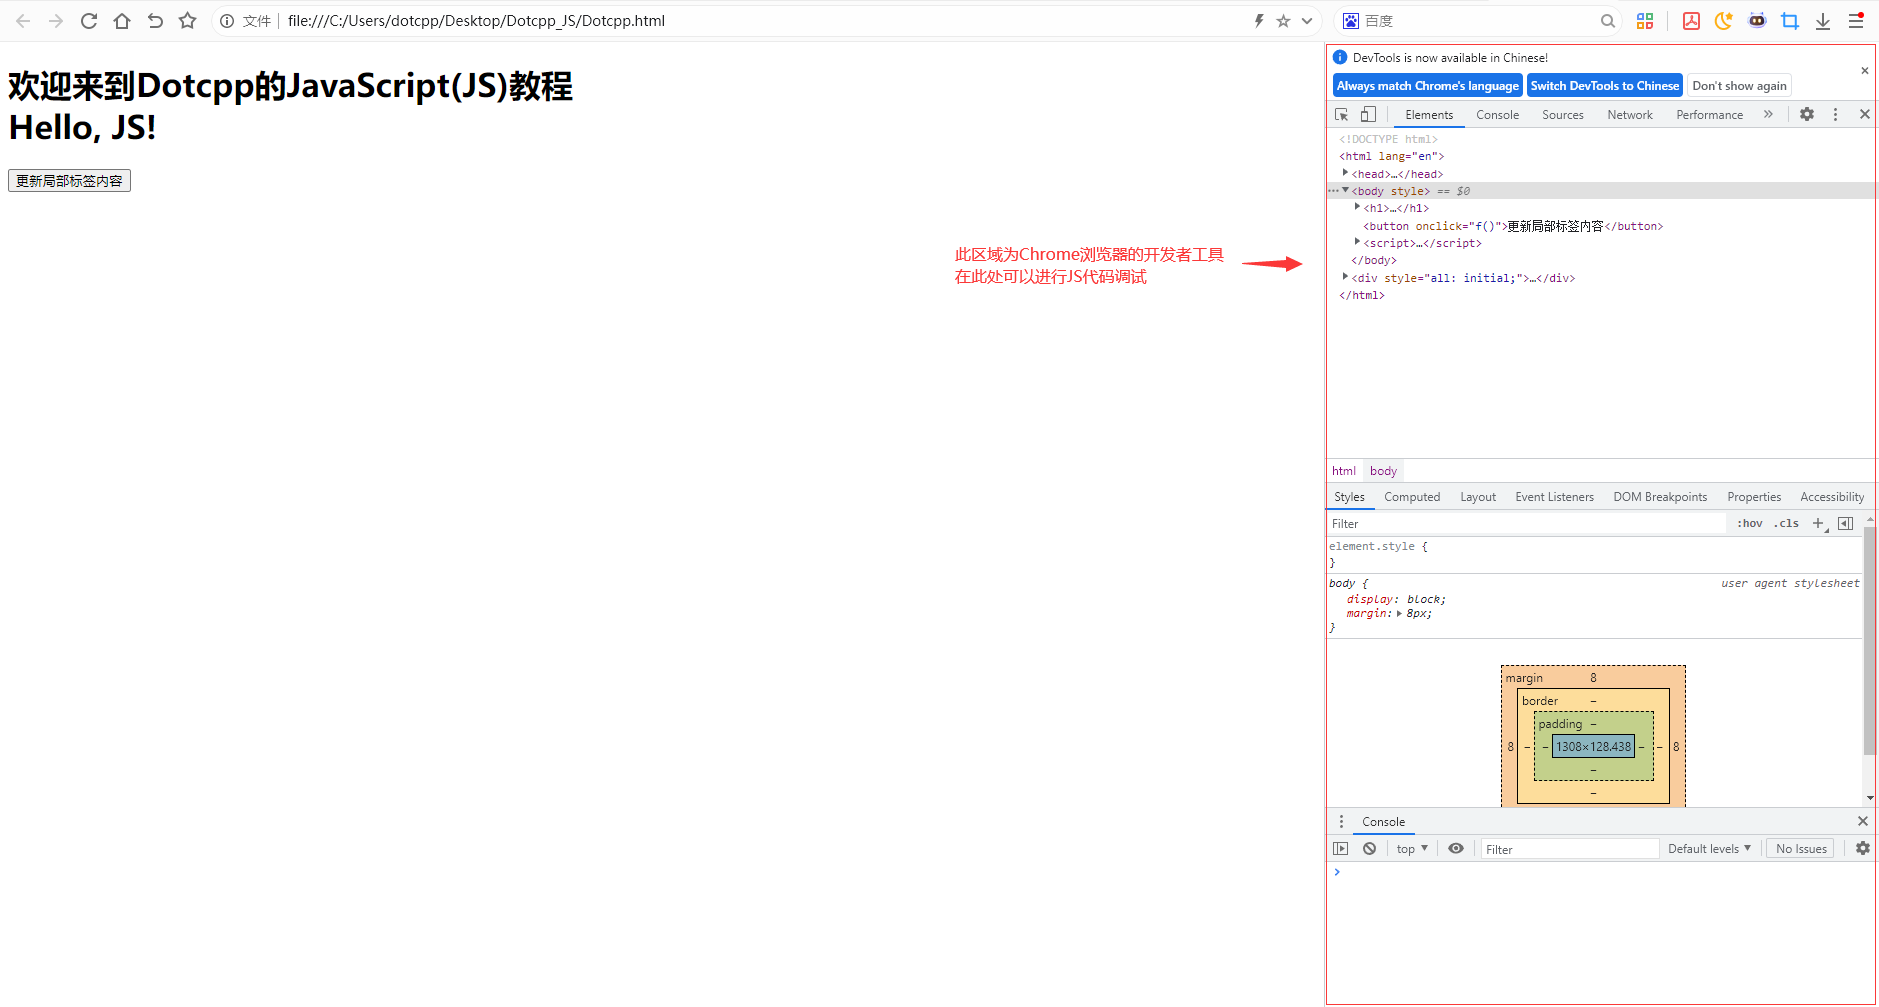Select the inspect element picker tool
This screenshot has width=1879, height=1007.
coord(1341,114)
